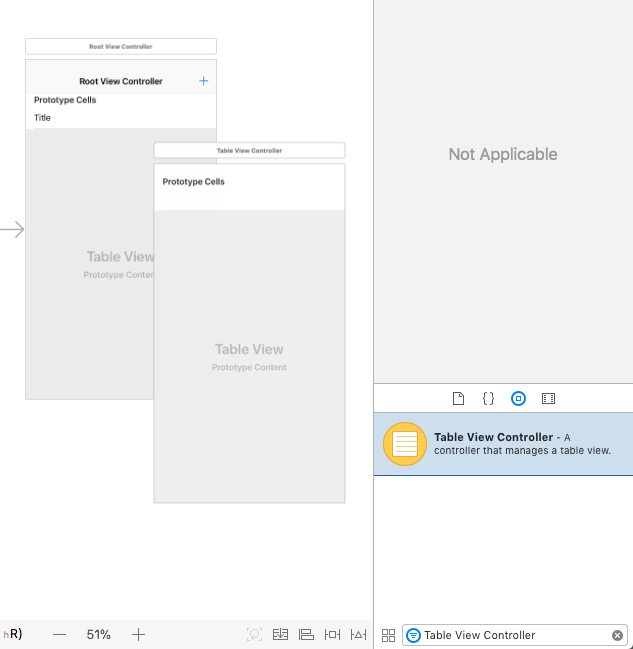
Task: Click the 51% zoom level label
Action: pyautogui.click(x=99, y=635)
